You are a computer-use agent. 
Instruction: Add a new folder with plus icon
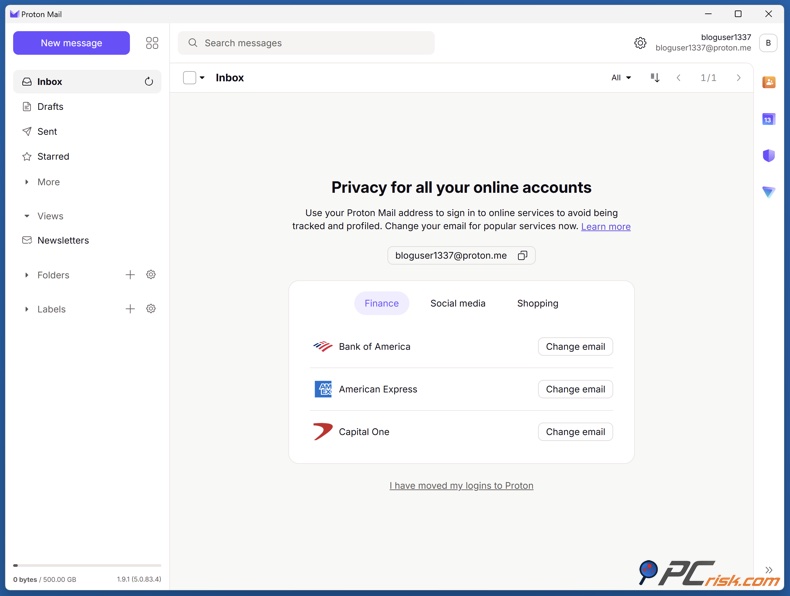tap(130, 275)
